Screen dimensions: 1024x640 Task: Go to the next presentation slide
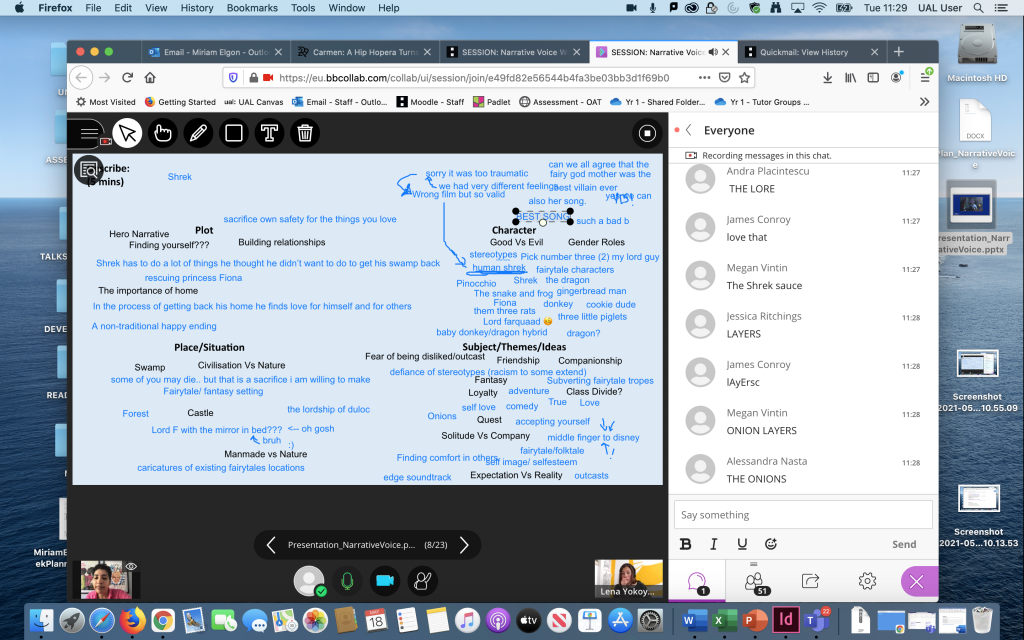point(464,545)
